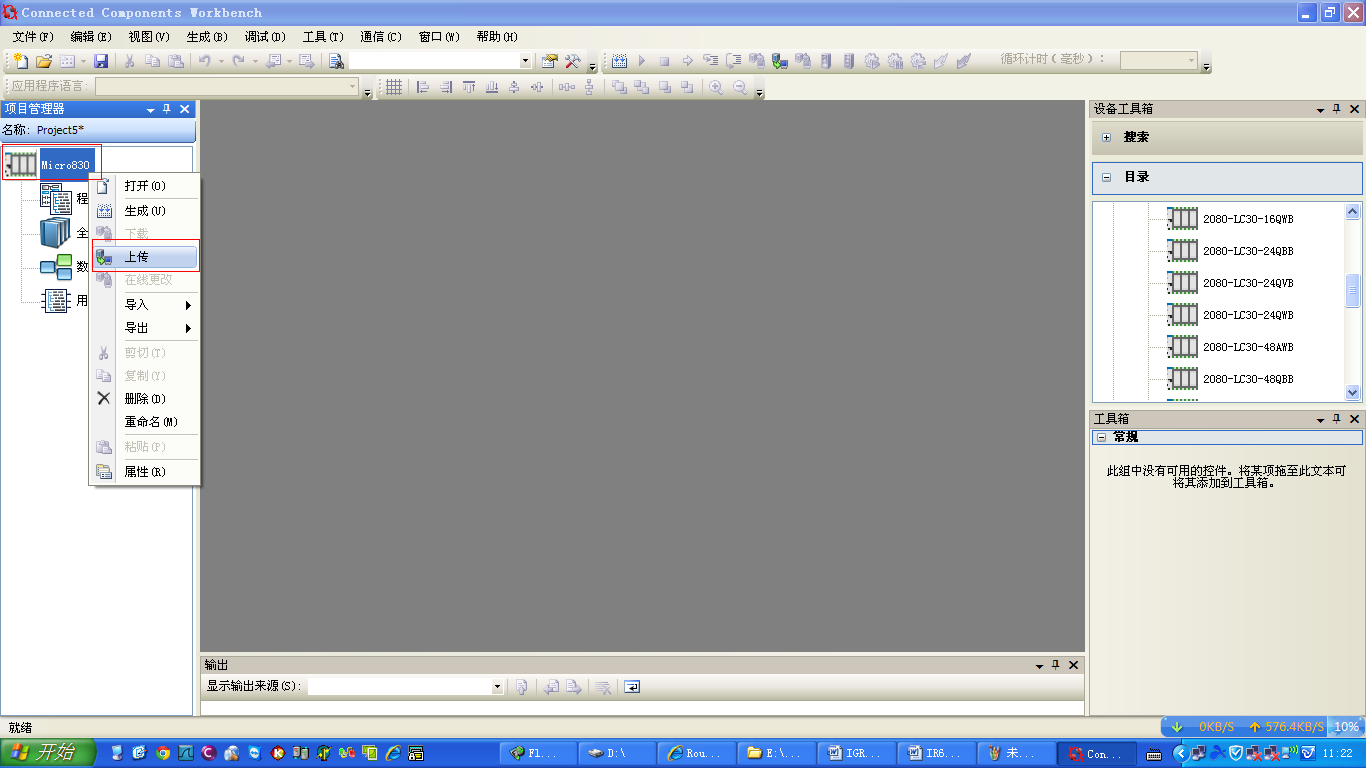
Task: Click 删除(D) in the context menu
Action: tap(145, 399)
